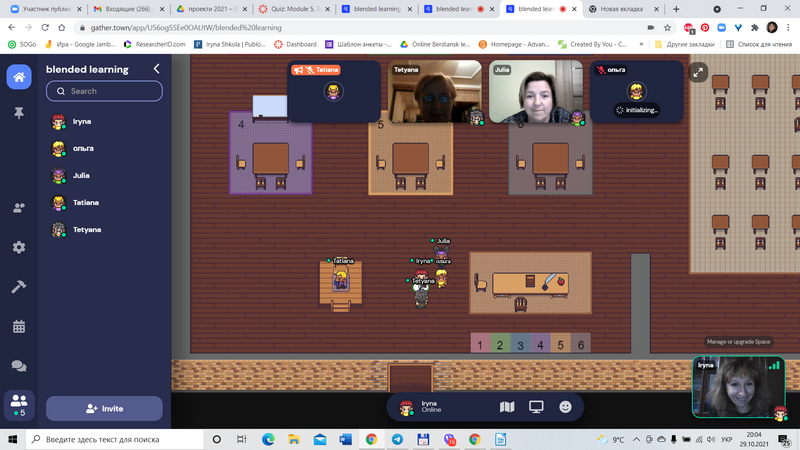Viewport: 800px width, 450px height.
Task: Collapse the blended learning panel chevron
Action: [x=157, y=69]
